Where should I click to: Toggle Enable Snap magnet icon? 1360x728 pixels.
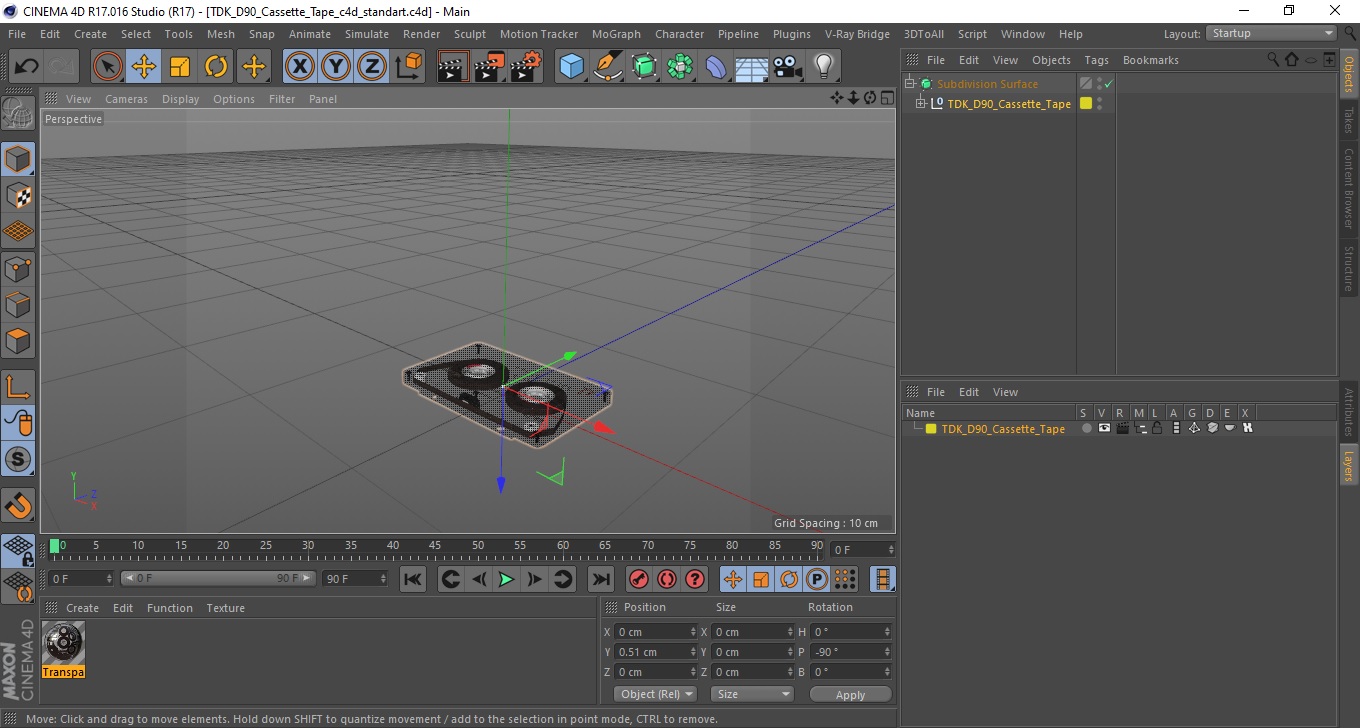(x=18, y=505)
